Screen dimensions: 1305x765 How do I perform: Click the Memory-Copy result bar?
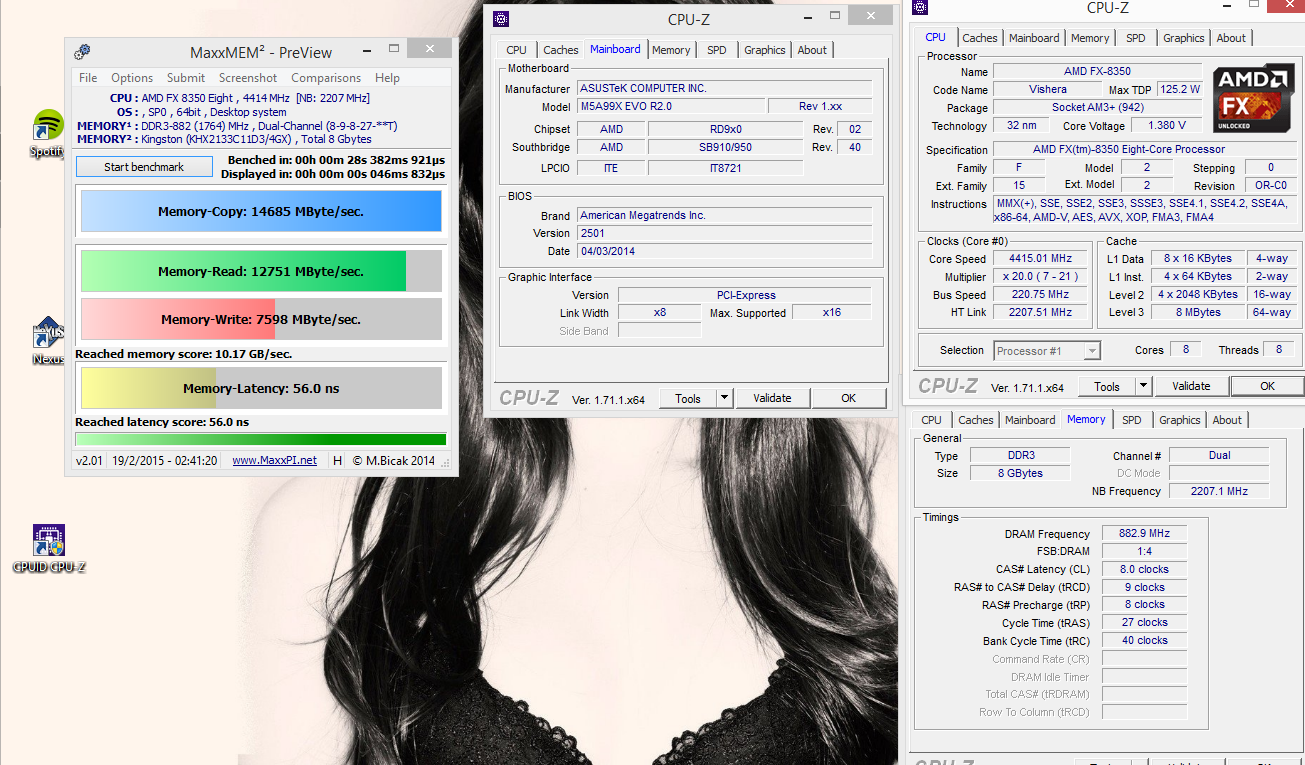coord(261,212)
